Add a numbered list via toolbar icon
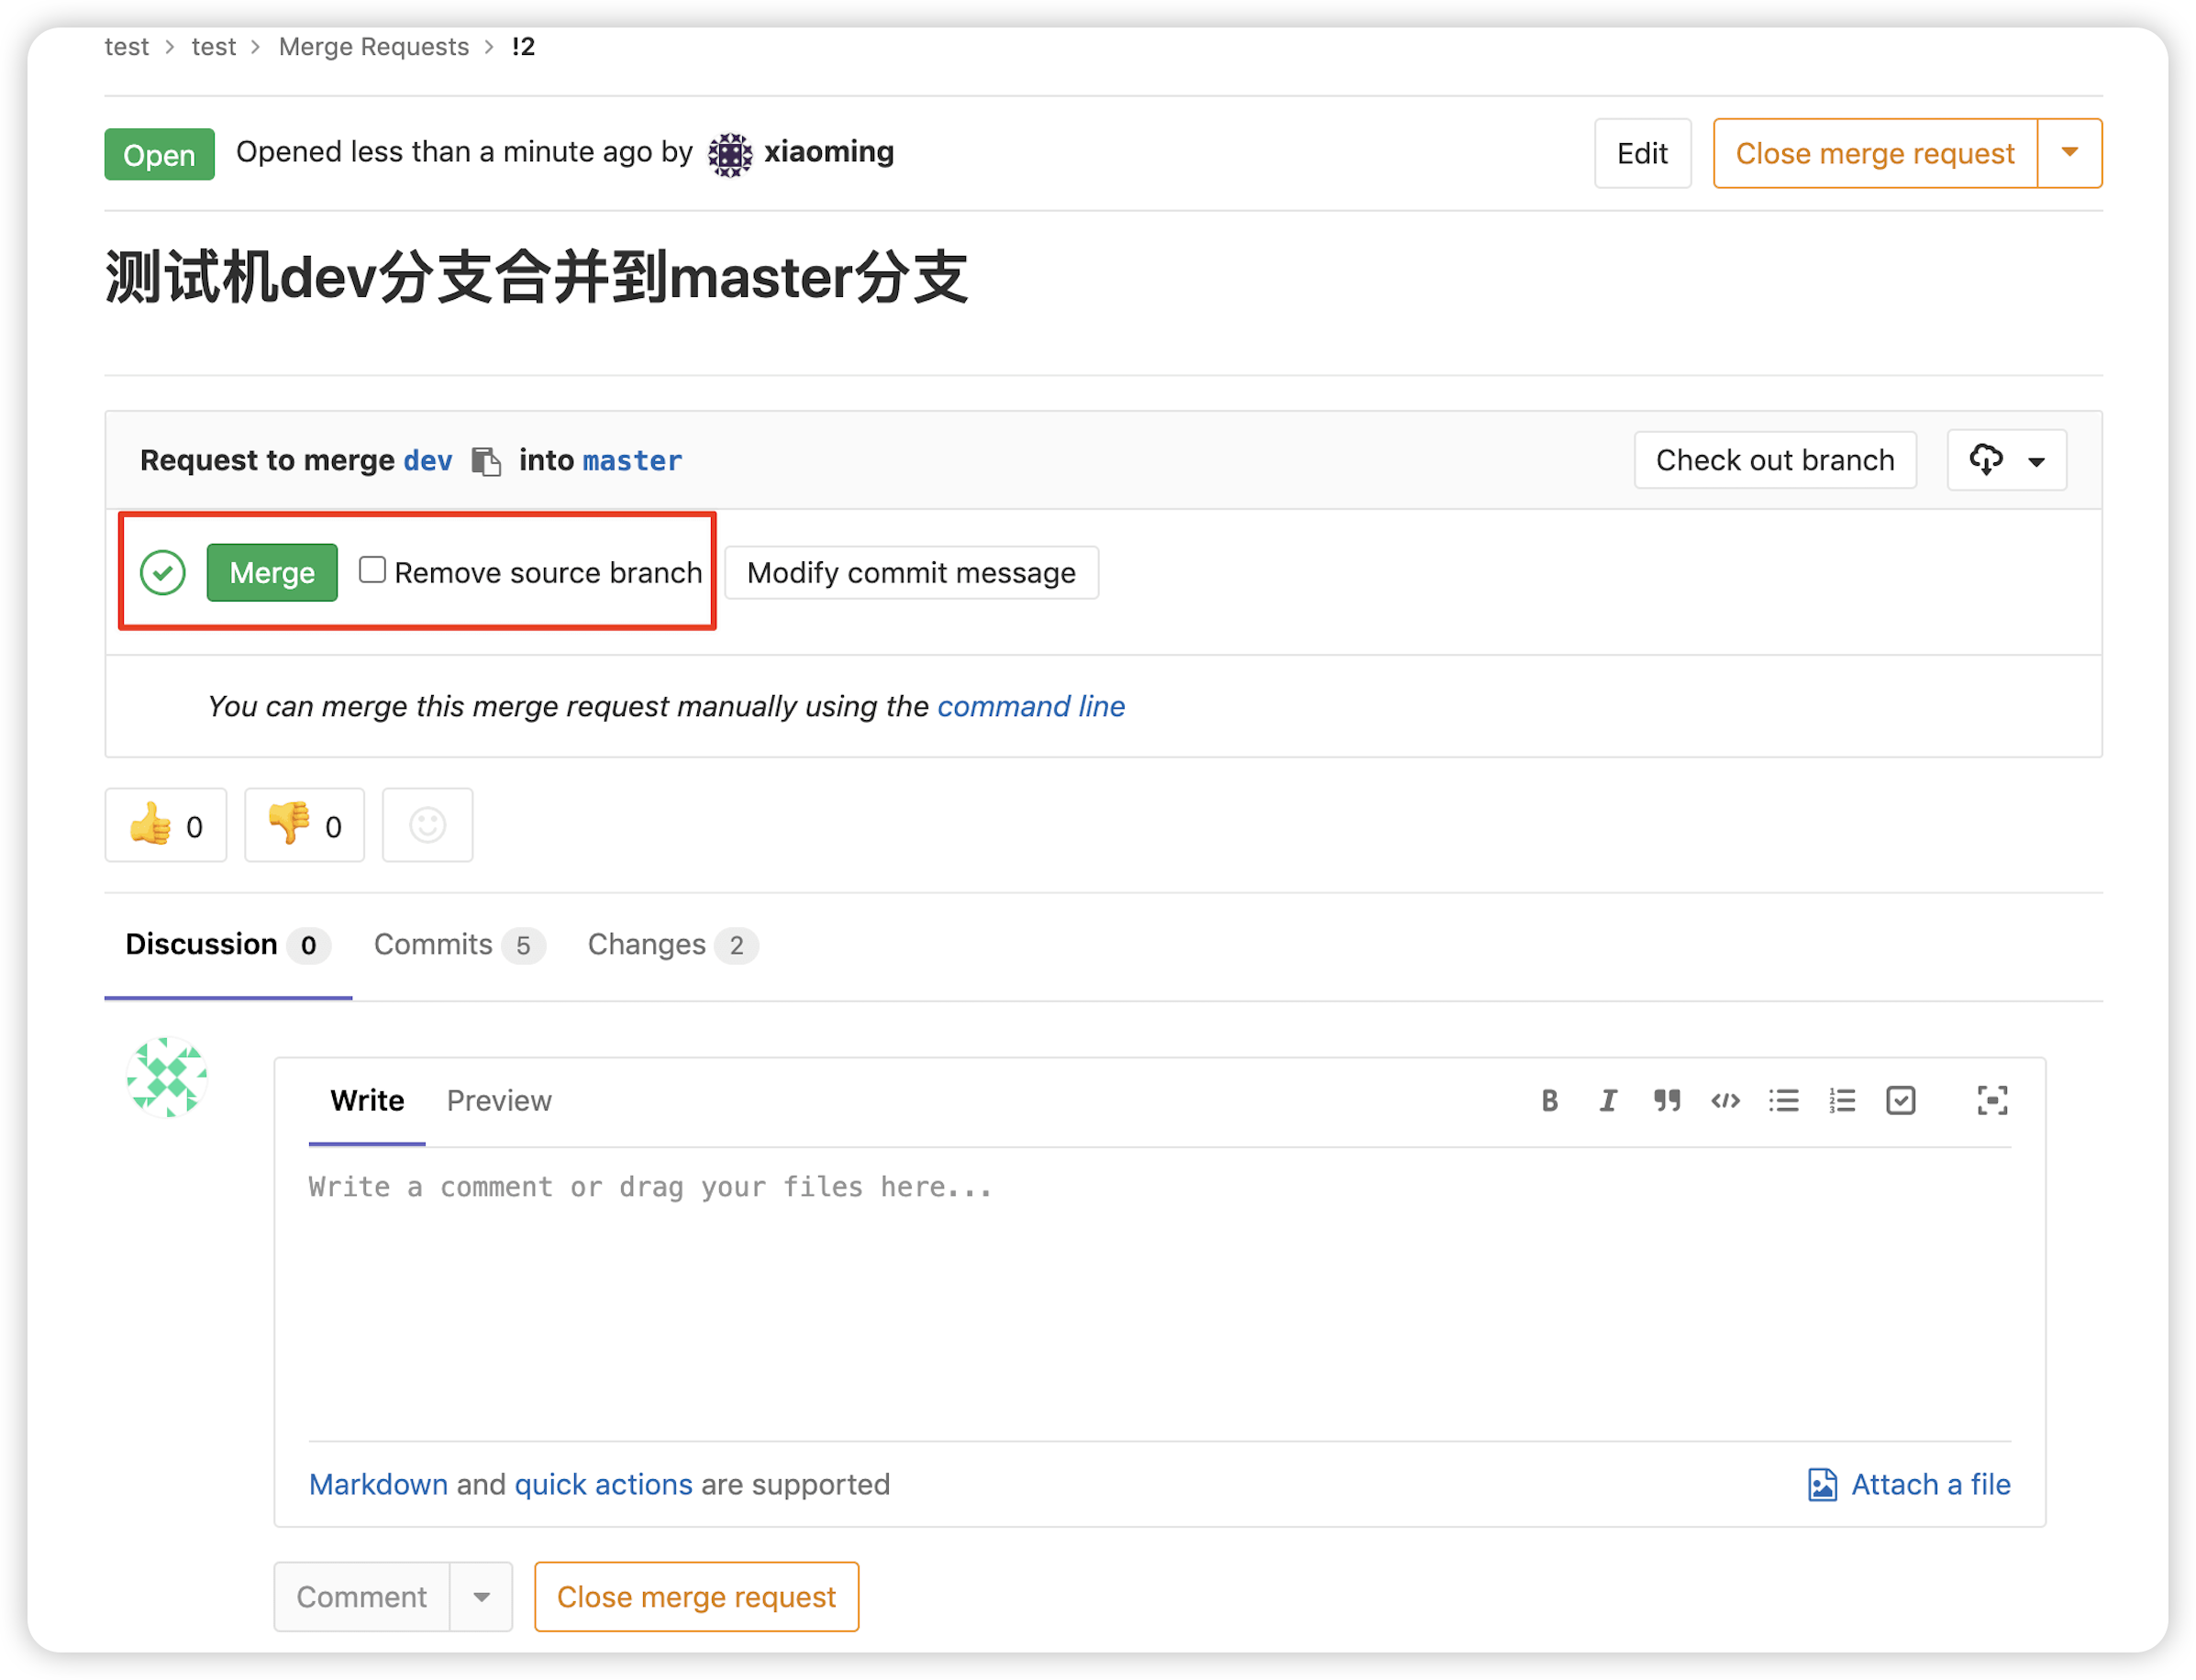 tap(1842, 1100)
